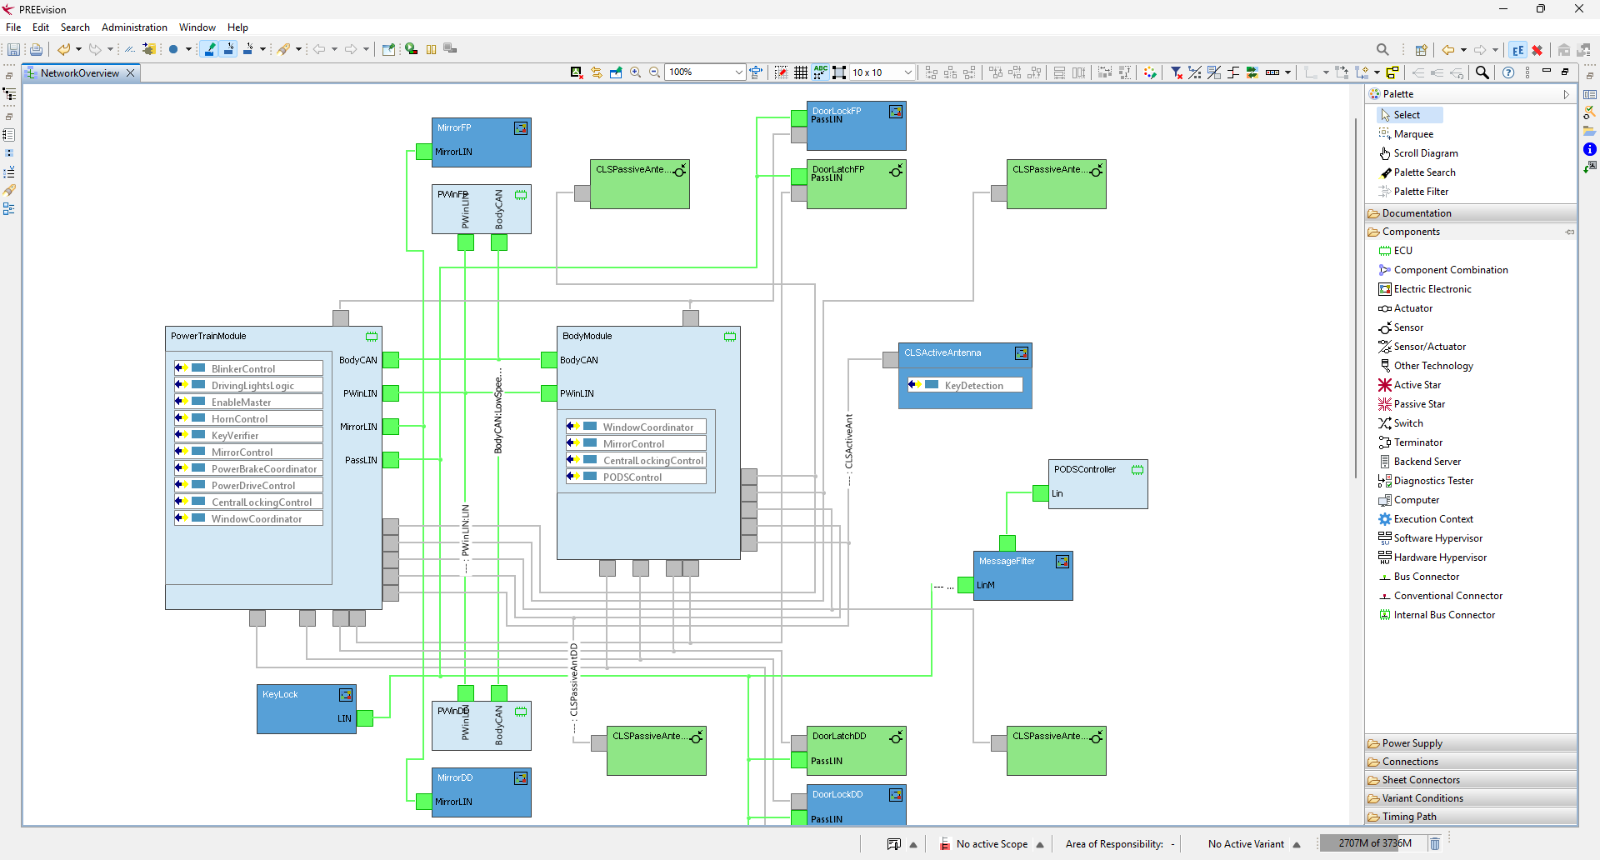Click Palette Filter tool
1600x860 pixels.
(1413, 191)
